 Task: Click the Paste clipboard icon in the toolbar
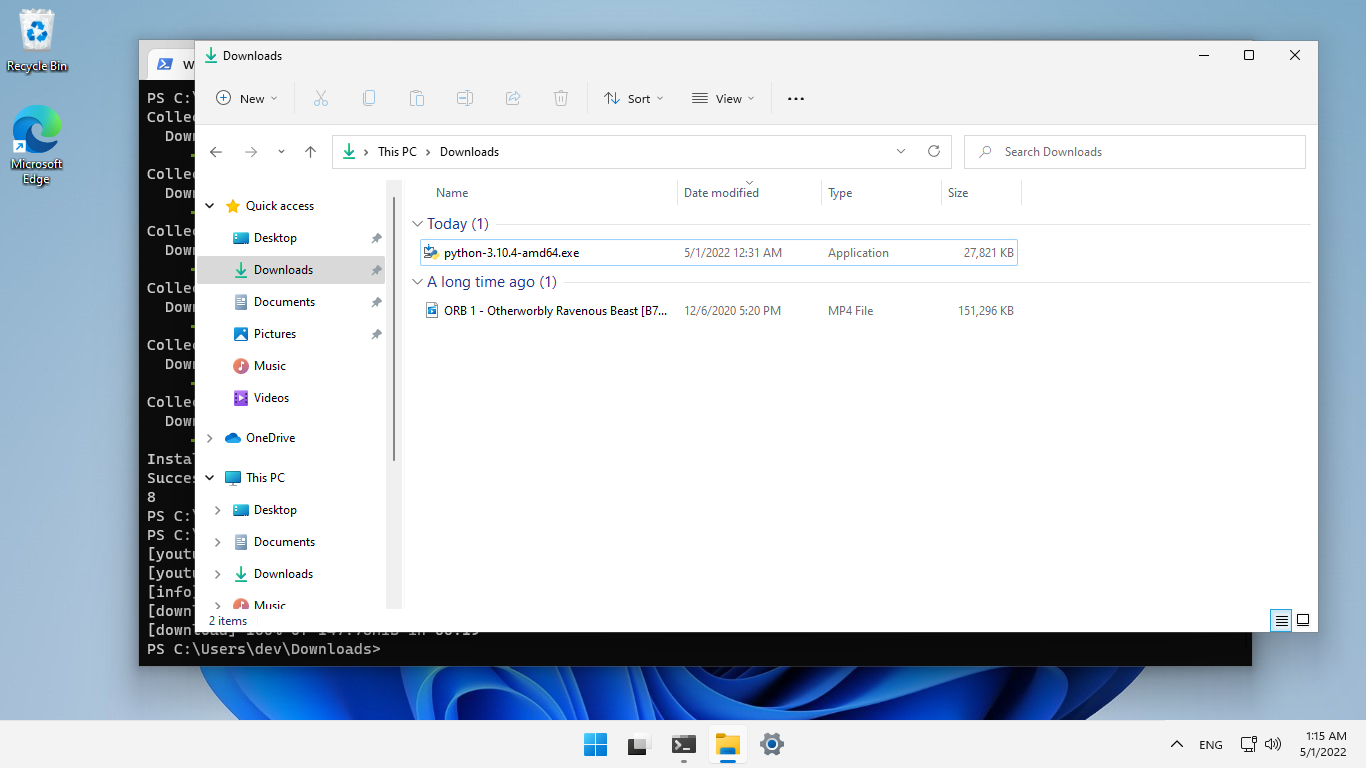pos(416,98)
